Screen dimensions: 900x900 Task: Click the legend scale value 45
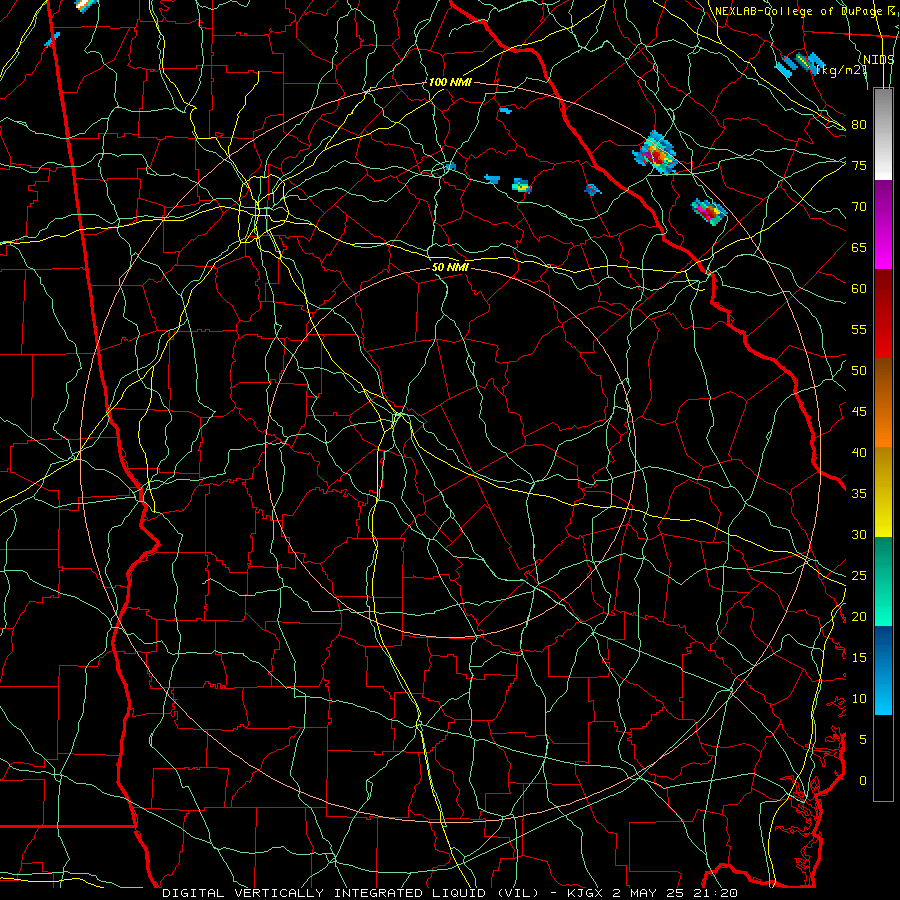click(859, 412)
